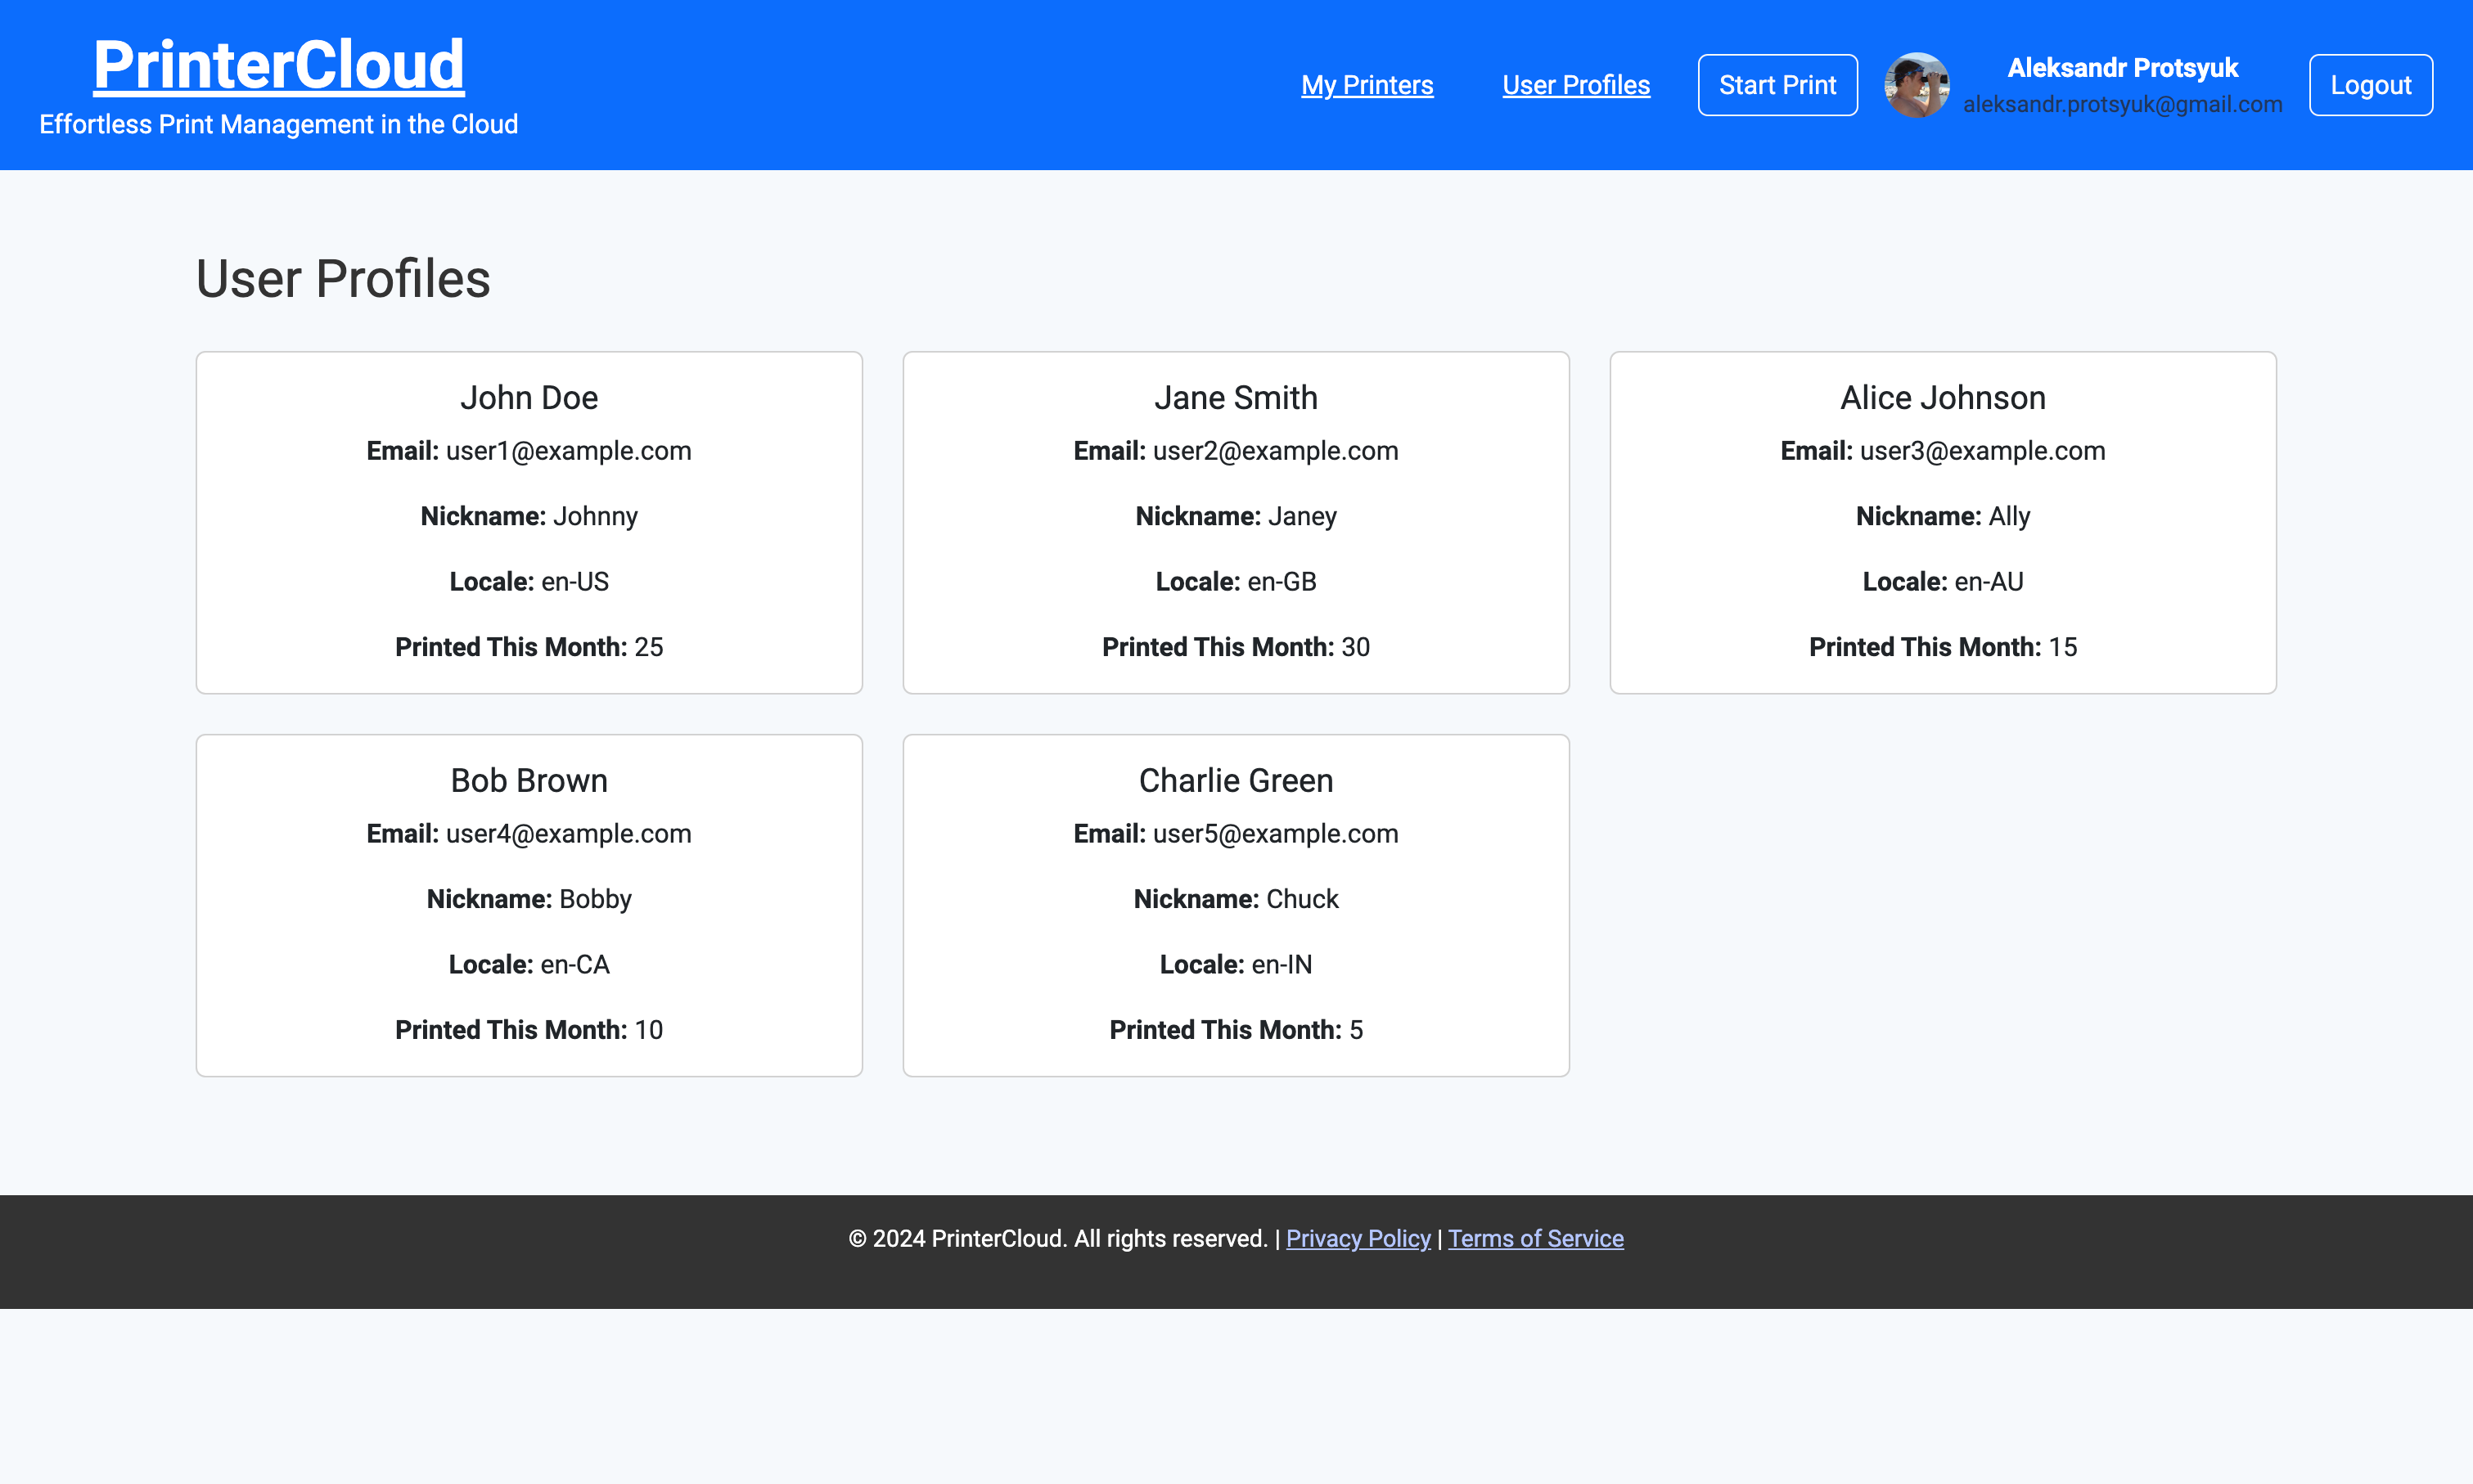Click user1@example.com email in John's card
The image size is (2473, 1484).
(x=568, y=451)
